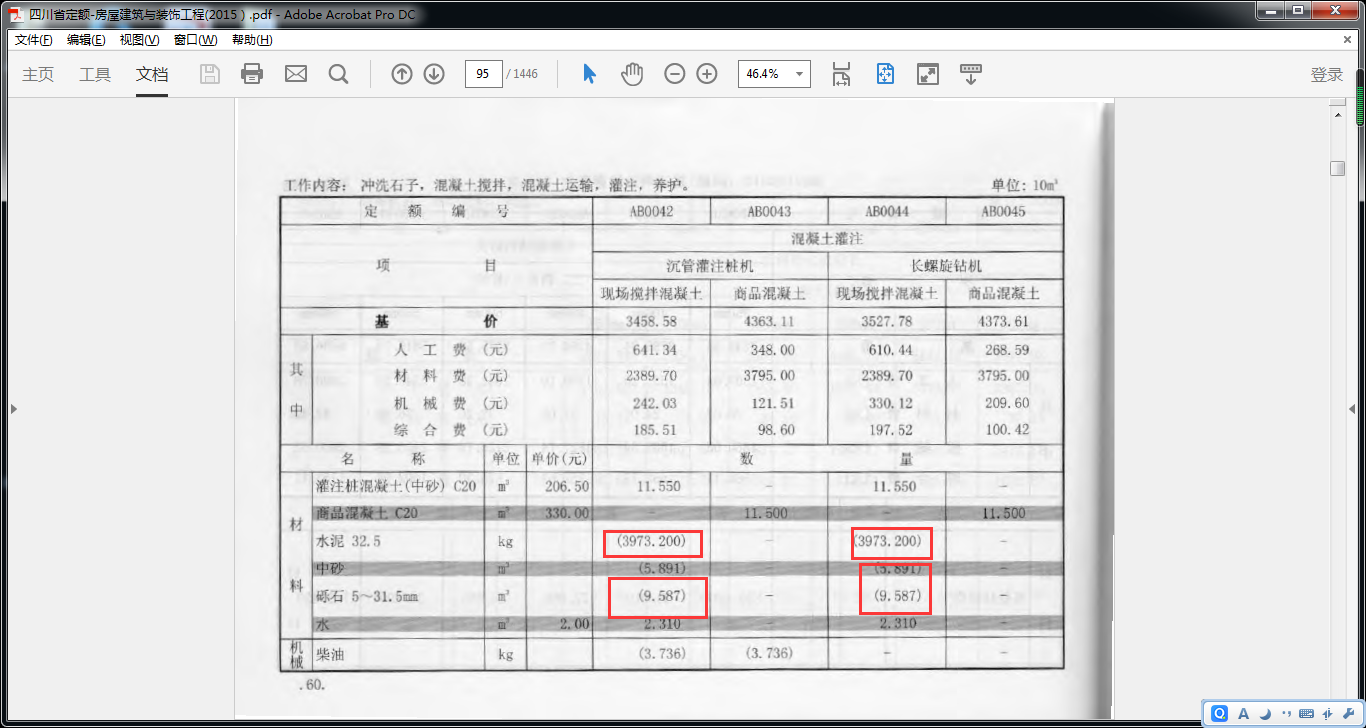This screenshot has height=728, width=1366.
Task: Switch to the 工具 tab
Action: tap(95, 75)
